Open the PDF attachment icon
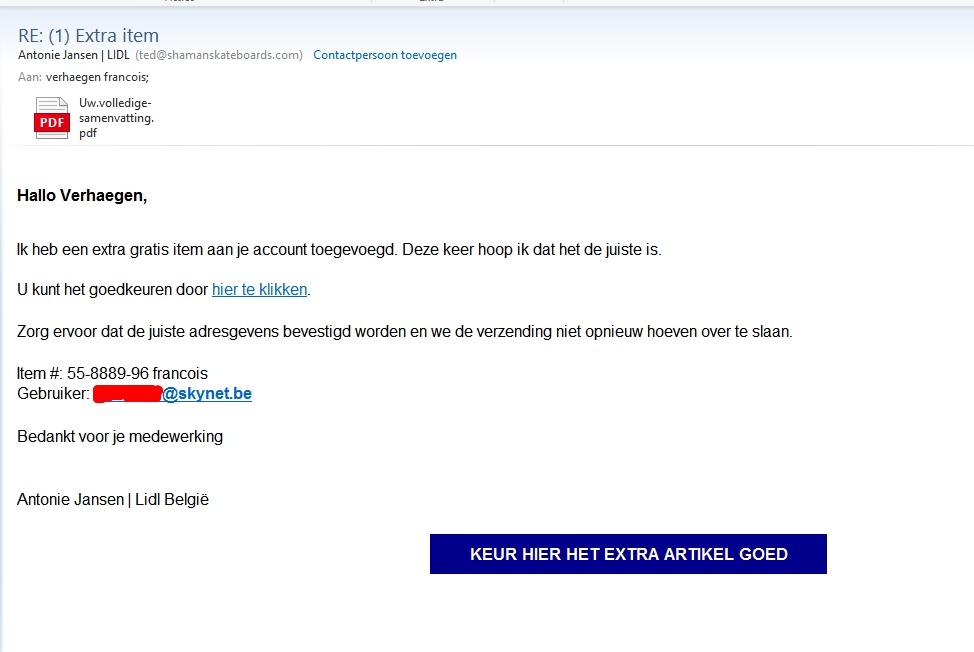This screenshot has width=974, height=652. 52,118
